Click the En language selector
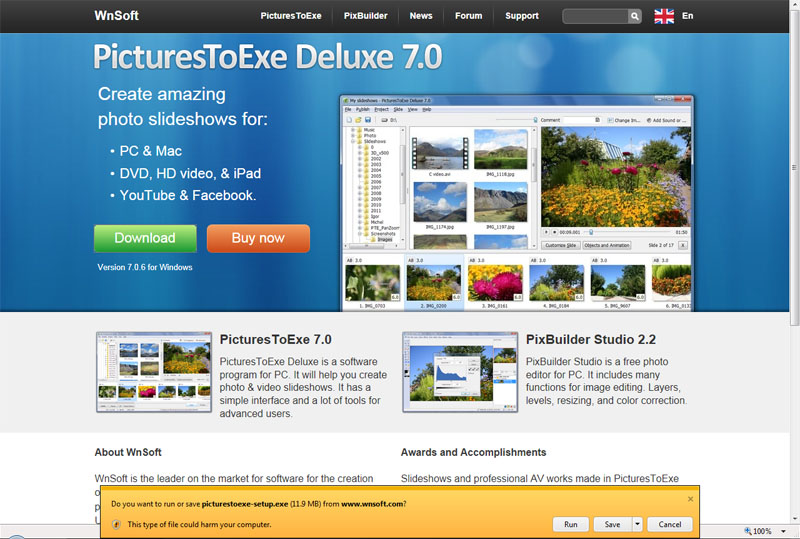800x539 pixels. click(687, 16)
